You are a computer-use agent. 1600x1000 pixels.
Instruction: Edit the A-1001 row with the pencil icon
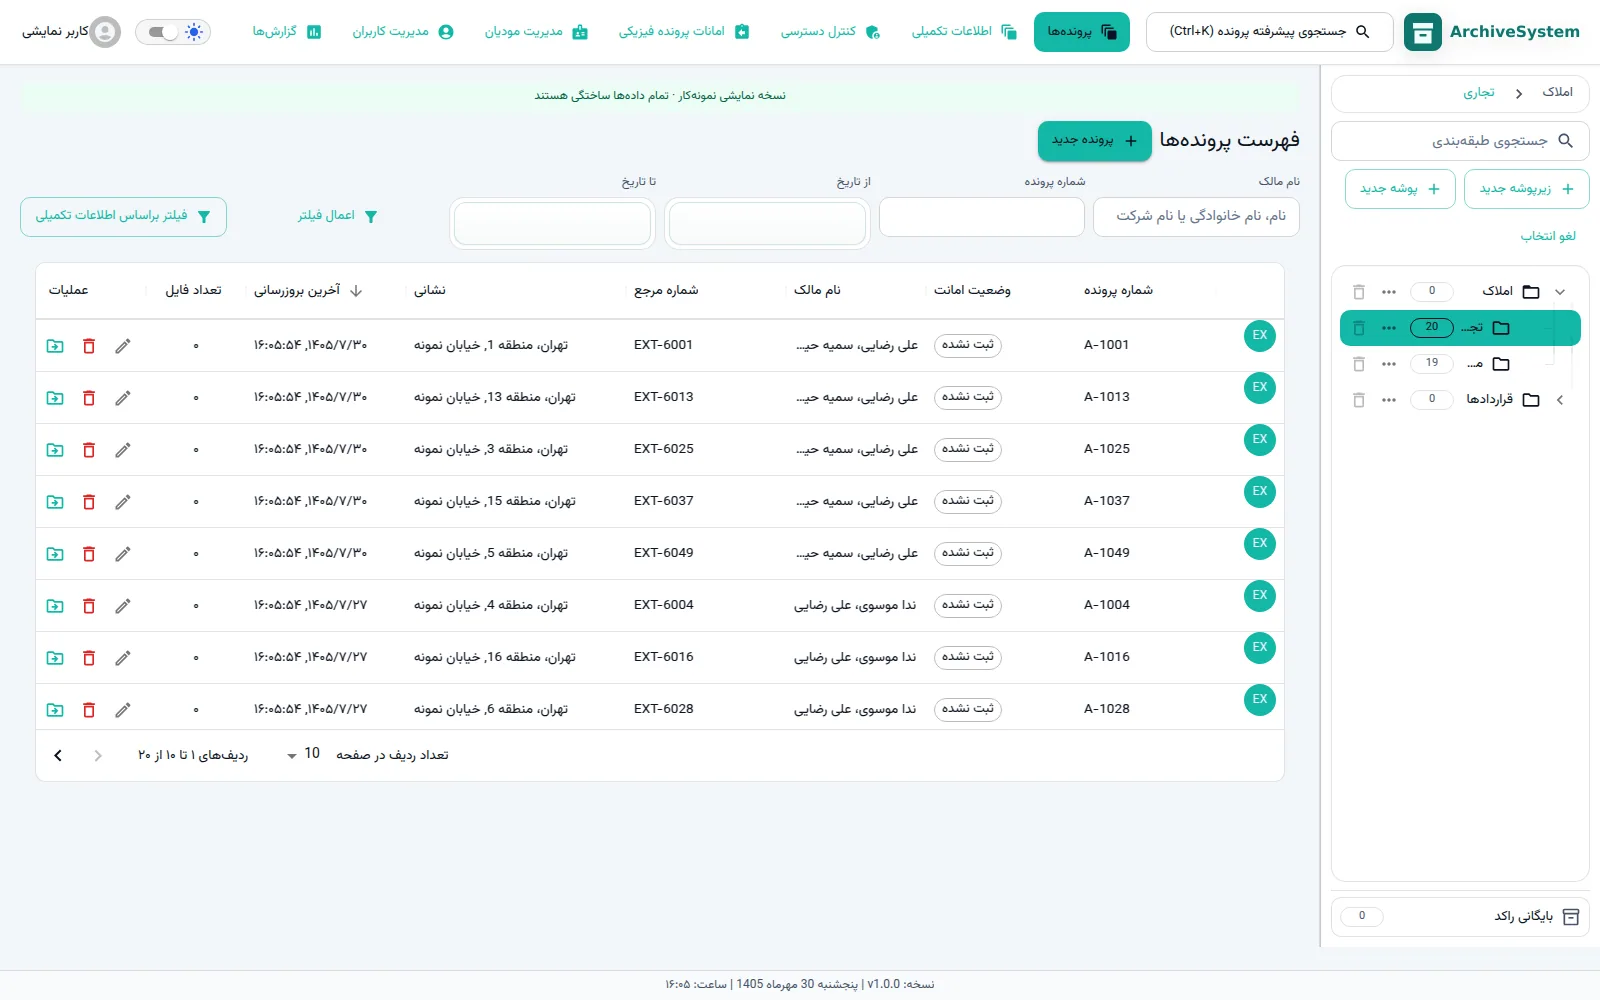[123, 346]
